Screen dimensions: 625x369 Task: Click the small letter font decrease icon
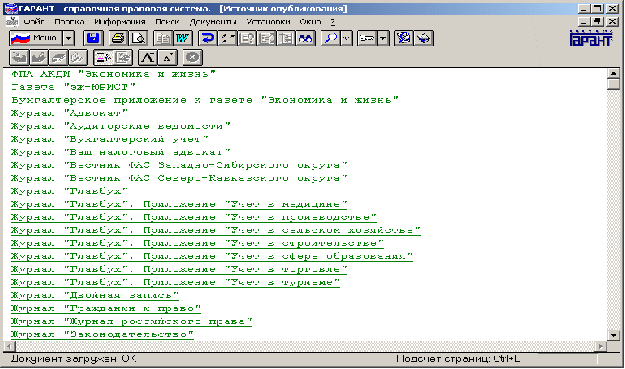point(168,58)
